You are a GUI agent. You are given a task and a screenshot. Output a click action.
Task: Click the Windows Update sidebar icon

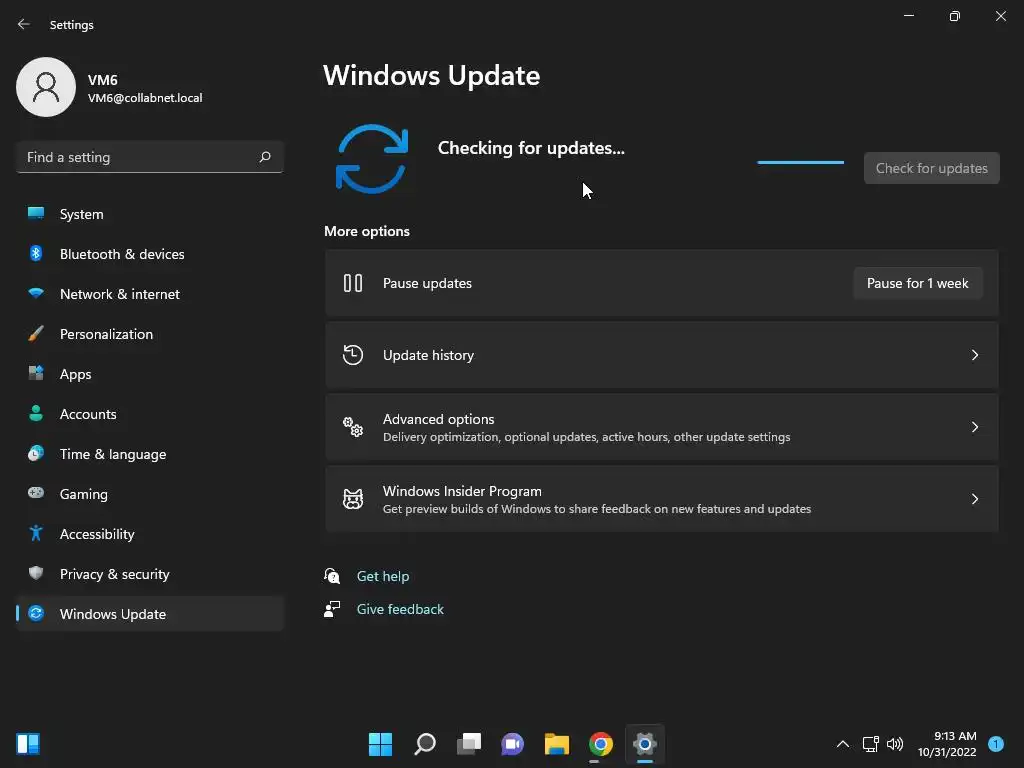click(36, 613)
